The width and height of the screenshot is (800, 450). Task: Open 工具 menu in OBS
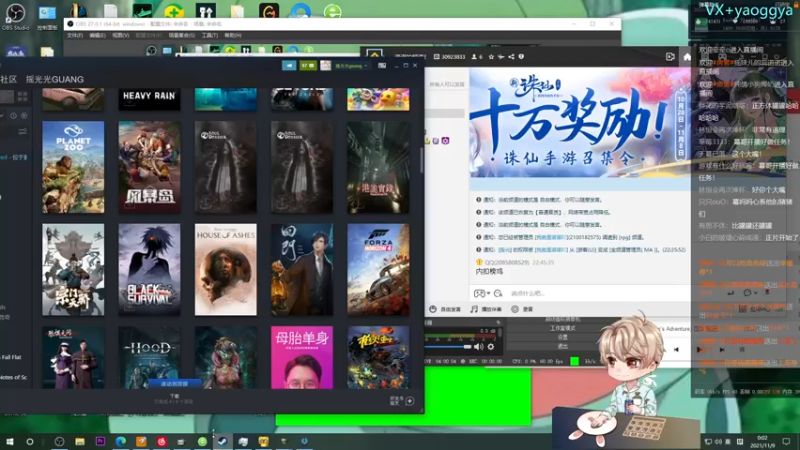pyautogui.click(x=210, y=35)
